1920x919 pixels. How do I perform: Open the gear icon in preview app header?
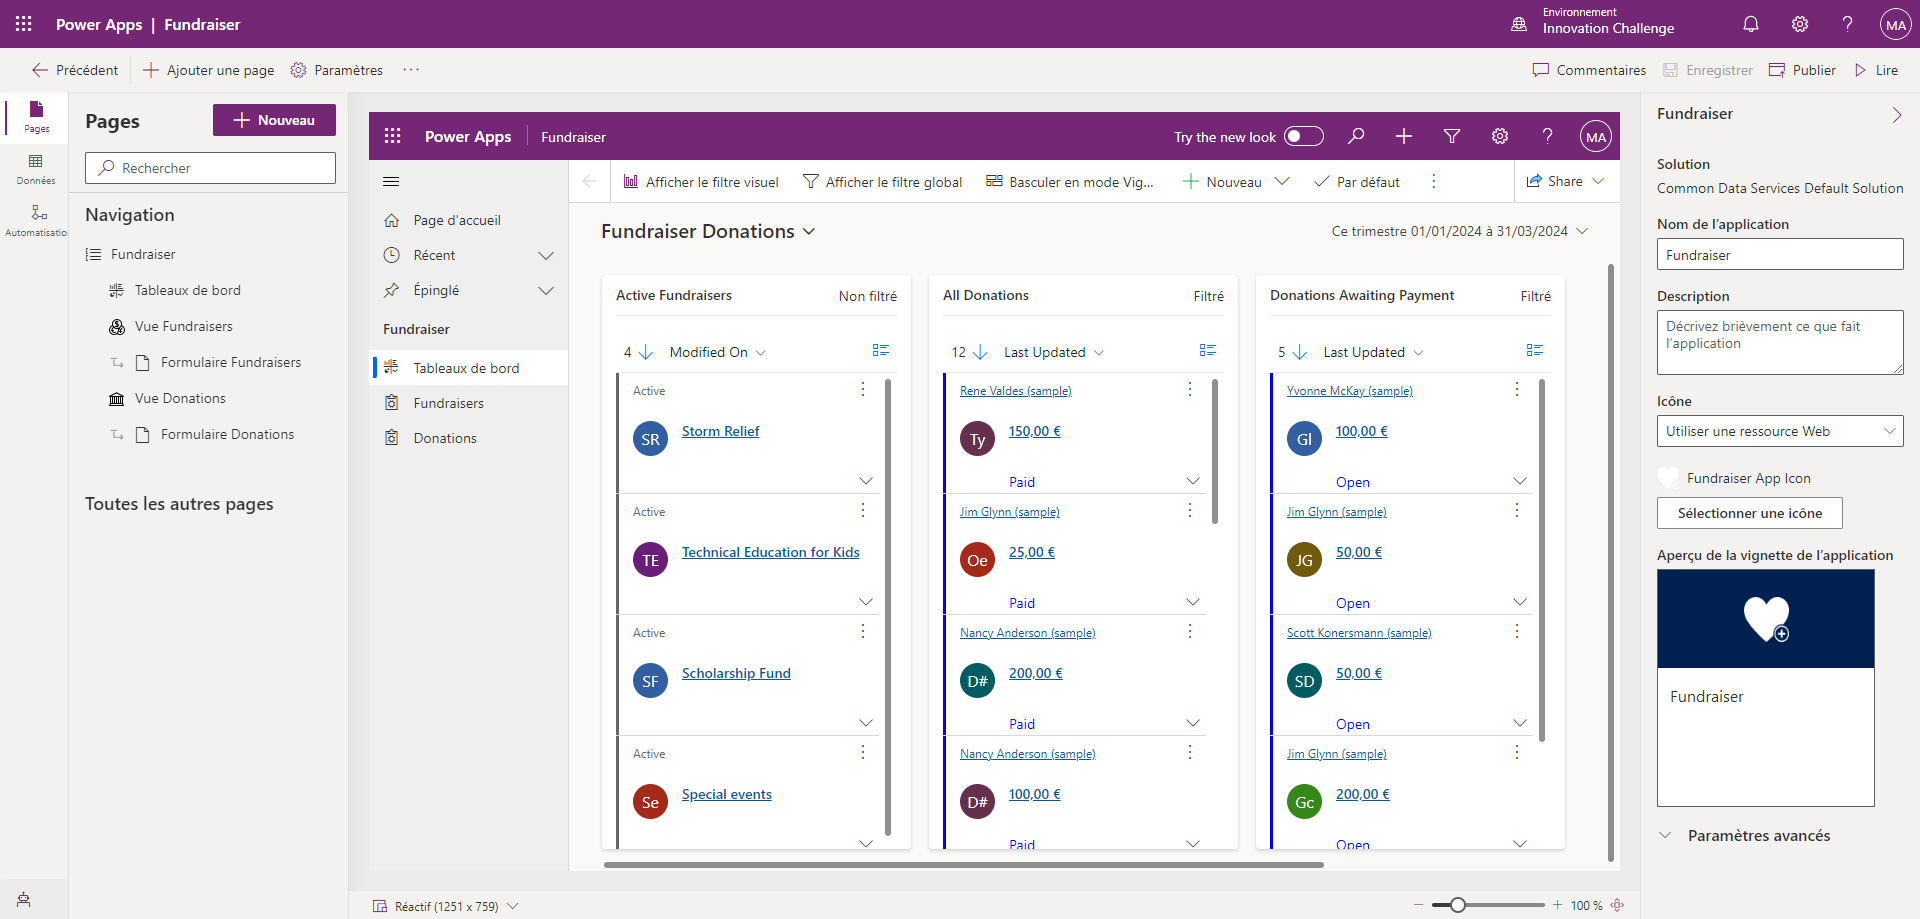1500,136
